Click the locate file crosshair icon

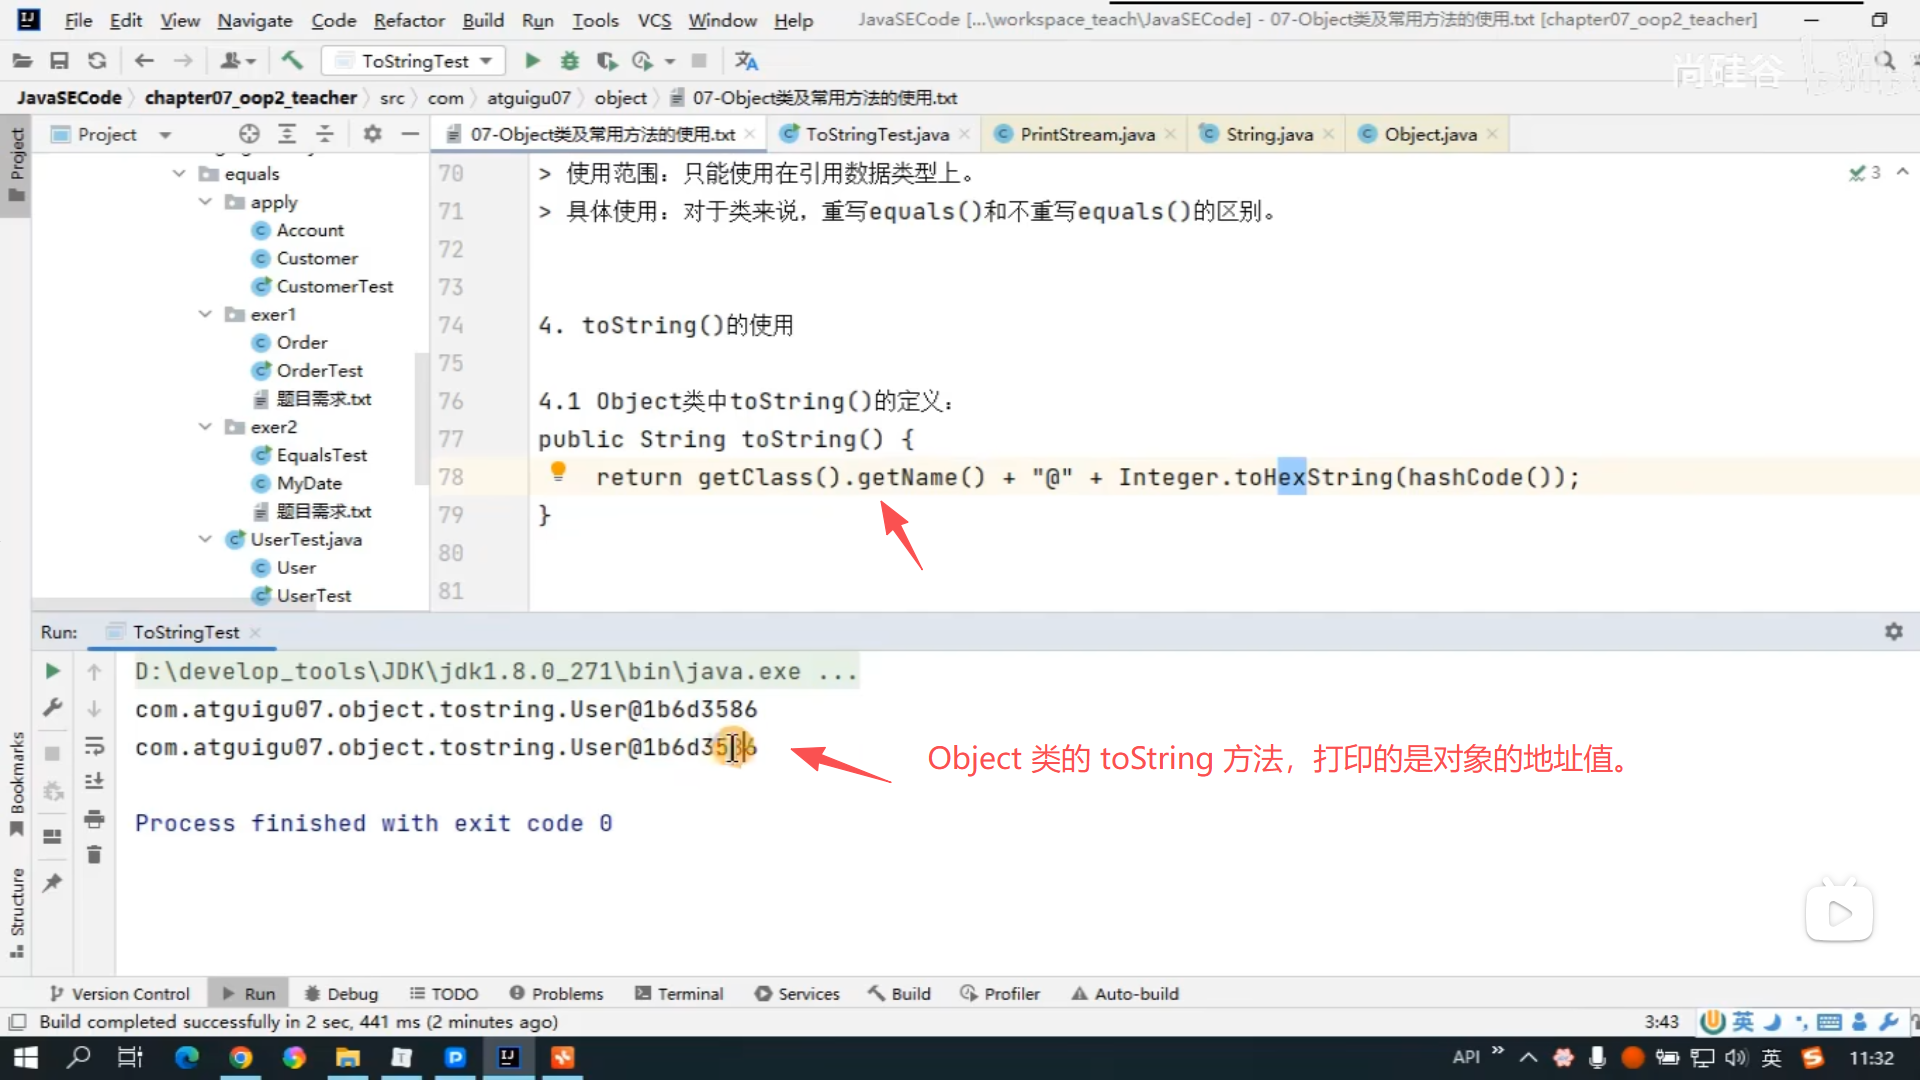(249, 134)
